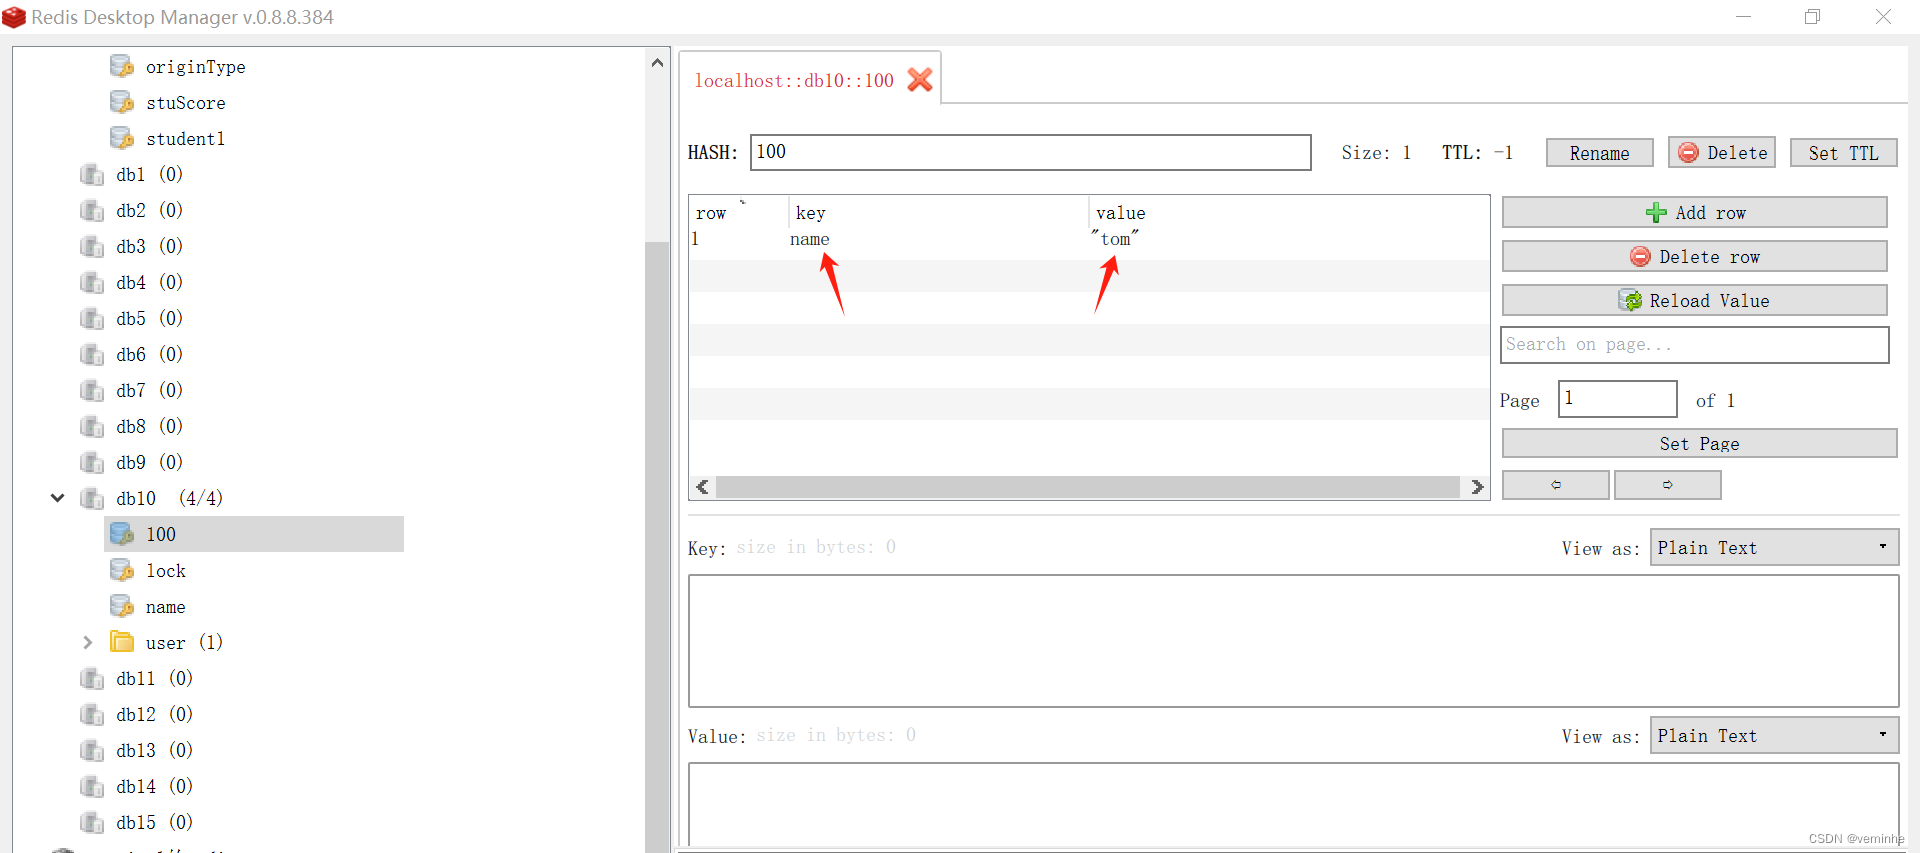Click the user namespace folder icon
This screenshot has width=1920, height=853.
click(122, 641)
